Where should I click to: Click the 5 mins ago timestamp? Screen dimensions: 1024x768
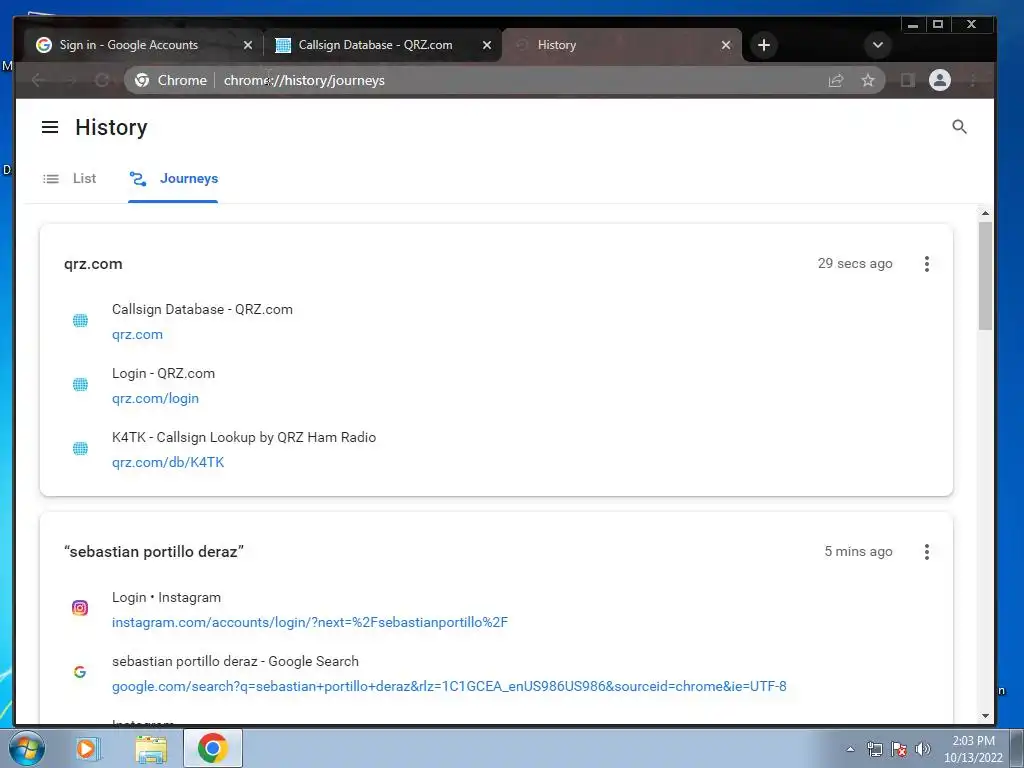point(858,551)
